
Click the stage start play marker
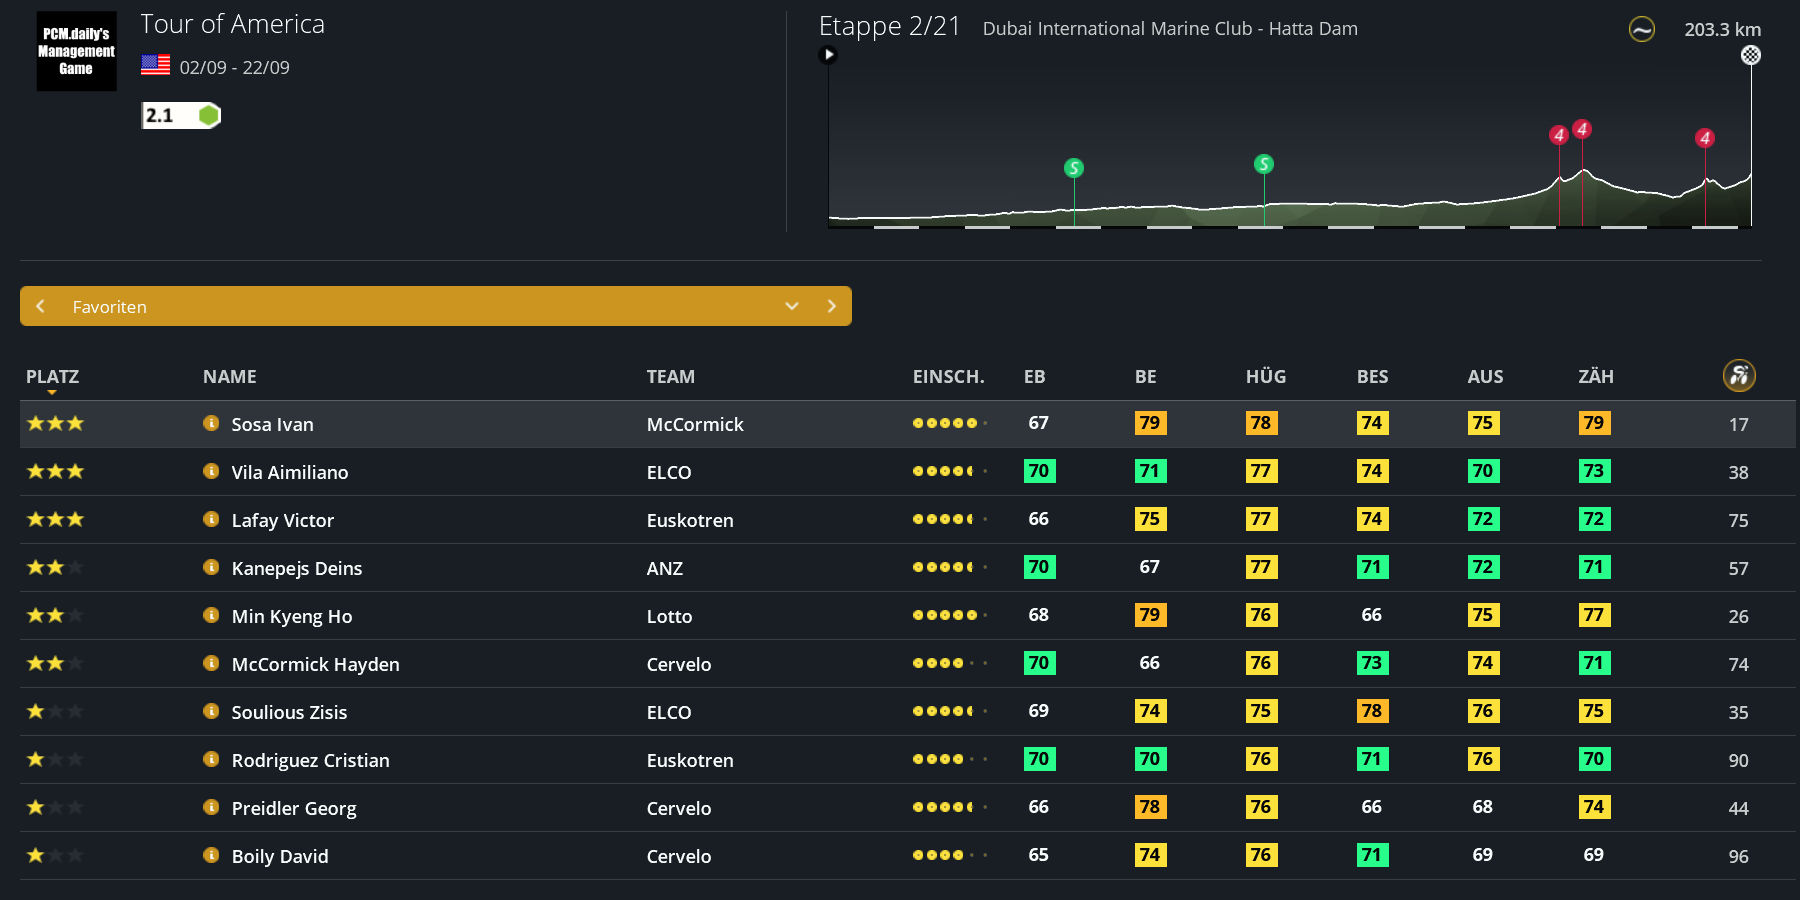tap(828, 55)
